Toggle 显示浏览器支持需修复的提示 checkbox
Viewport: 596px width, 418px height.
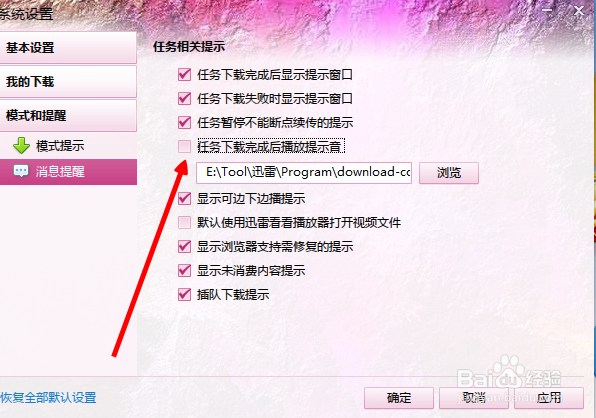pyautogui.click(x=184, y=246)
